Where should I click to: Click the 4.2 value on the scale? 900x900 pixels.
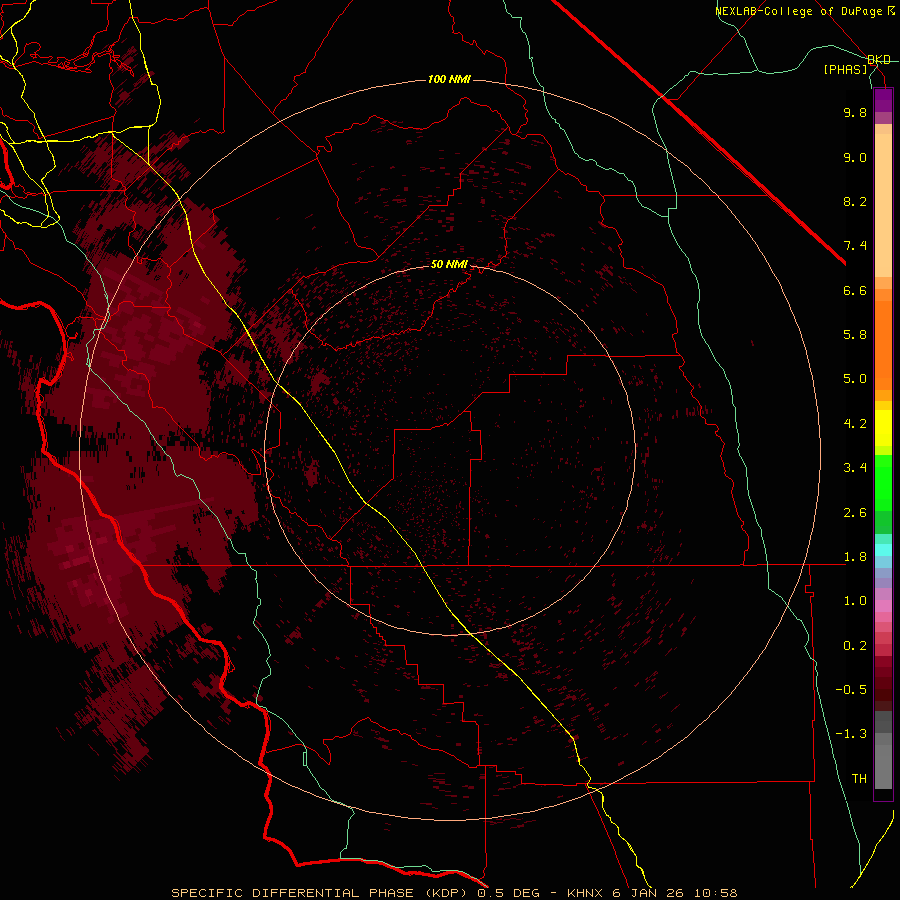855,424
